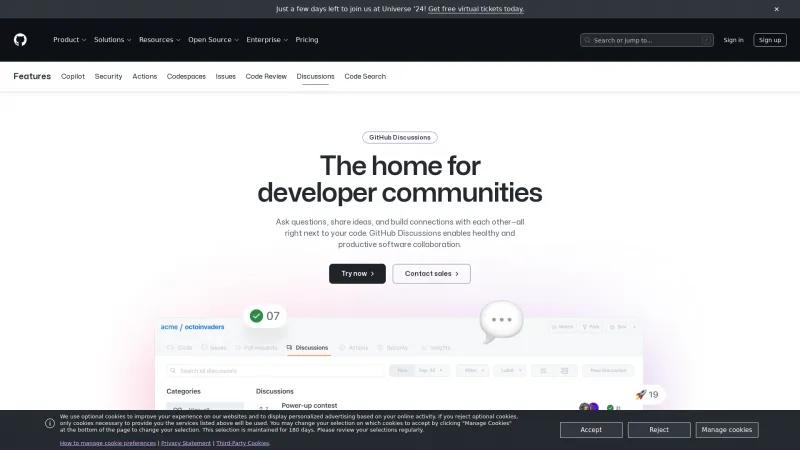The width and height of the screenshot is (800, 450).
Task: Click the Contact sales button
Action: 431,274
